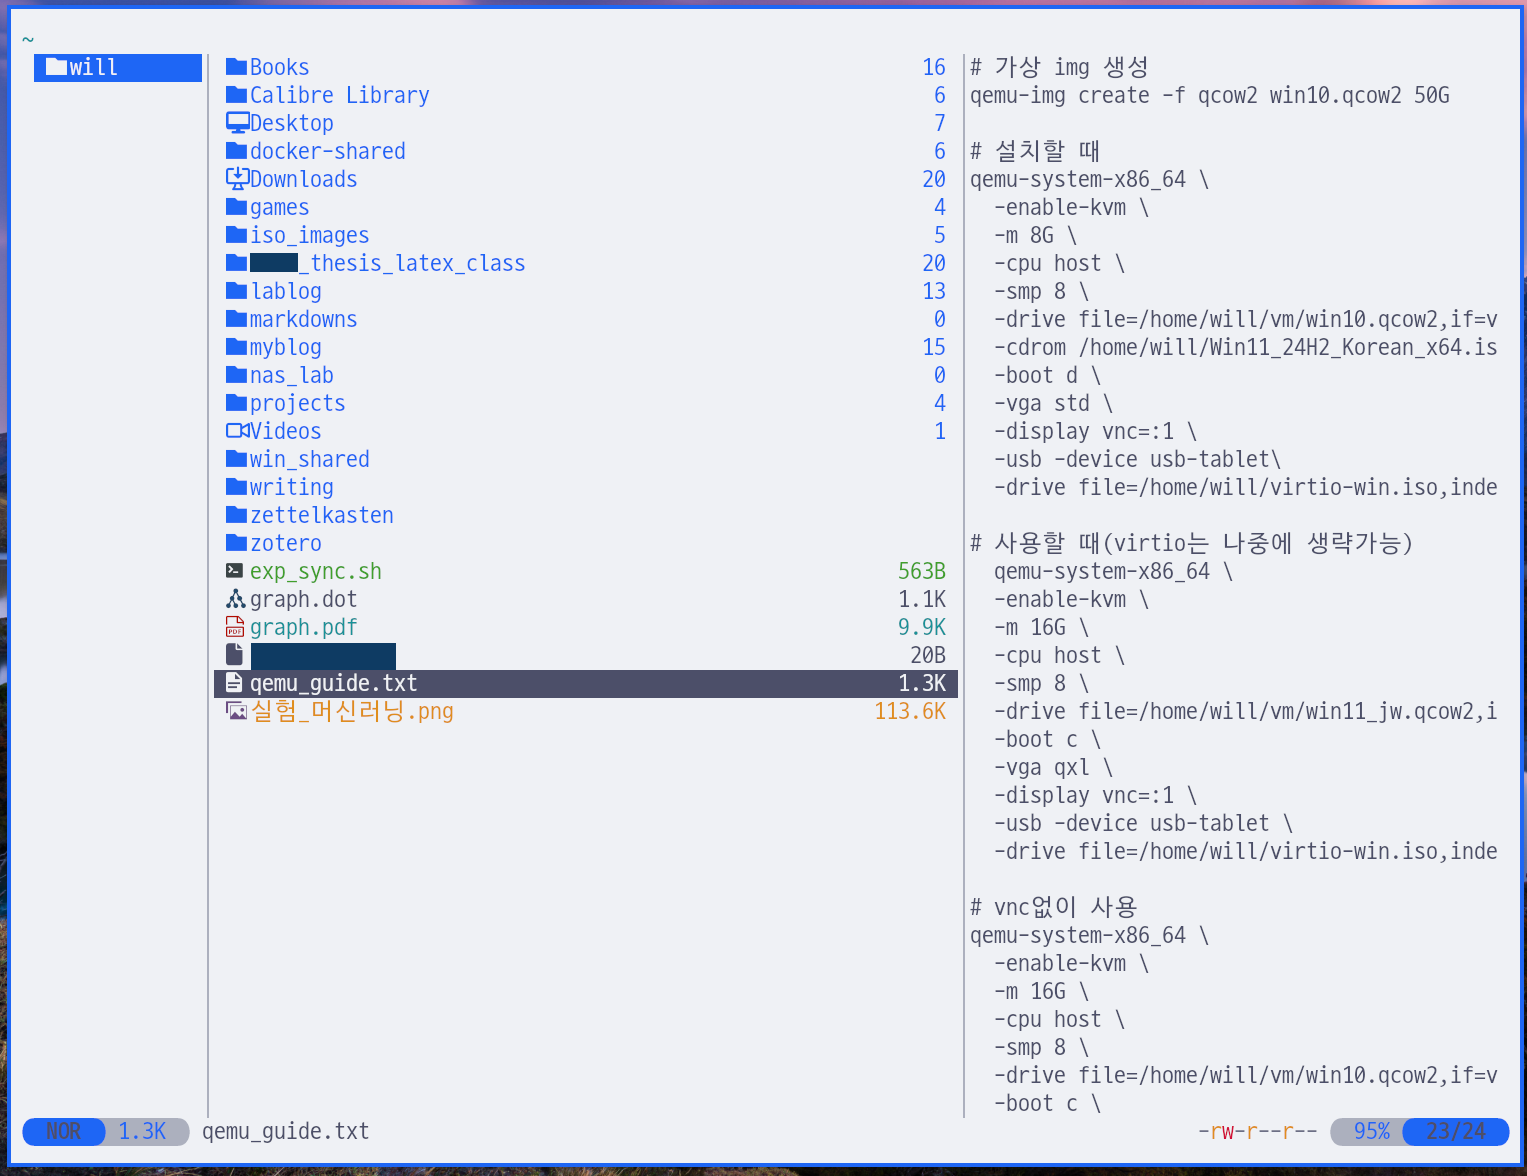Click the exp_sync.sh terminal script icon
This screenshot has height=1176, width=1527.
pos(235,571)
